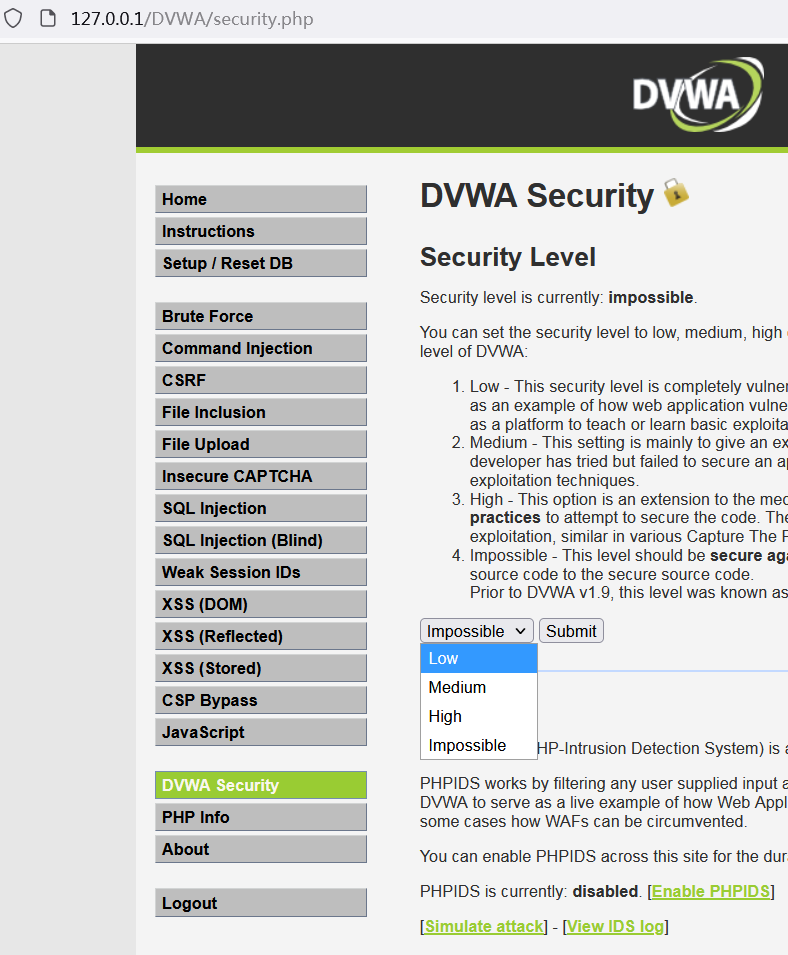Image resolution: width=788 pixels, height=955 pixels.
Task: Open Command Injection module
Action: pyautogui.click(x=261, y=348)
